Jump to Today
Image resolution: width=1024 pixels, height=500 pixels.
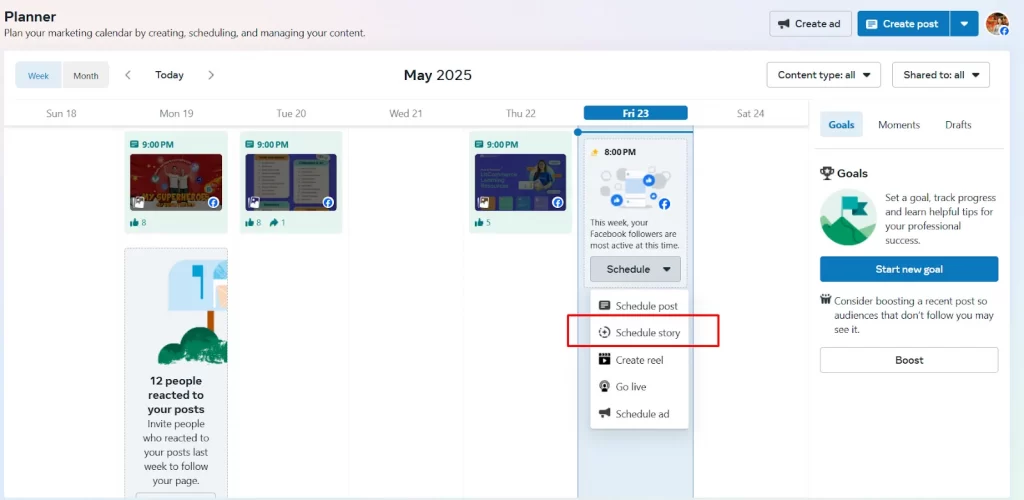point(169,75)
